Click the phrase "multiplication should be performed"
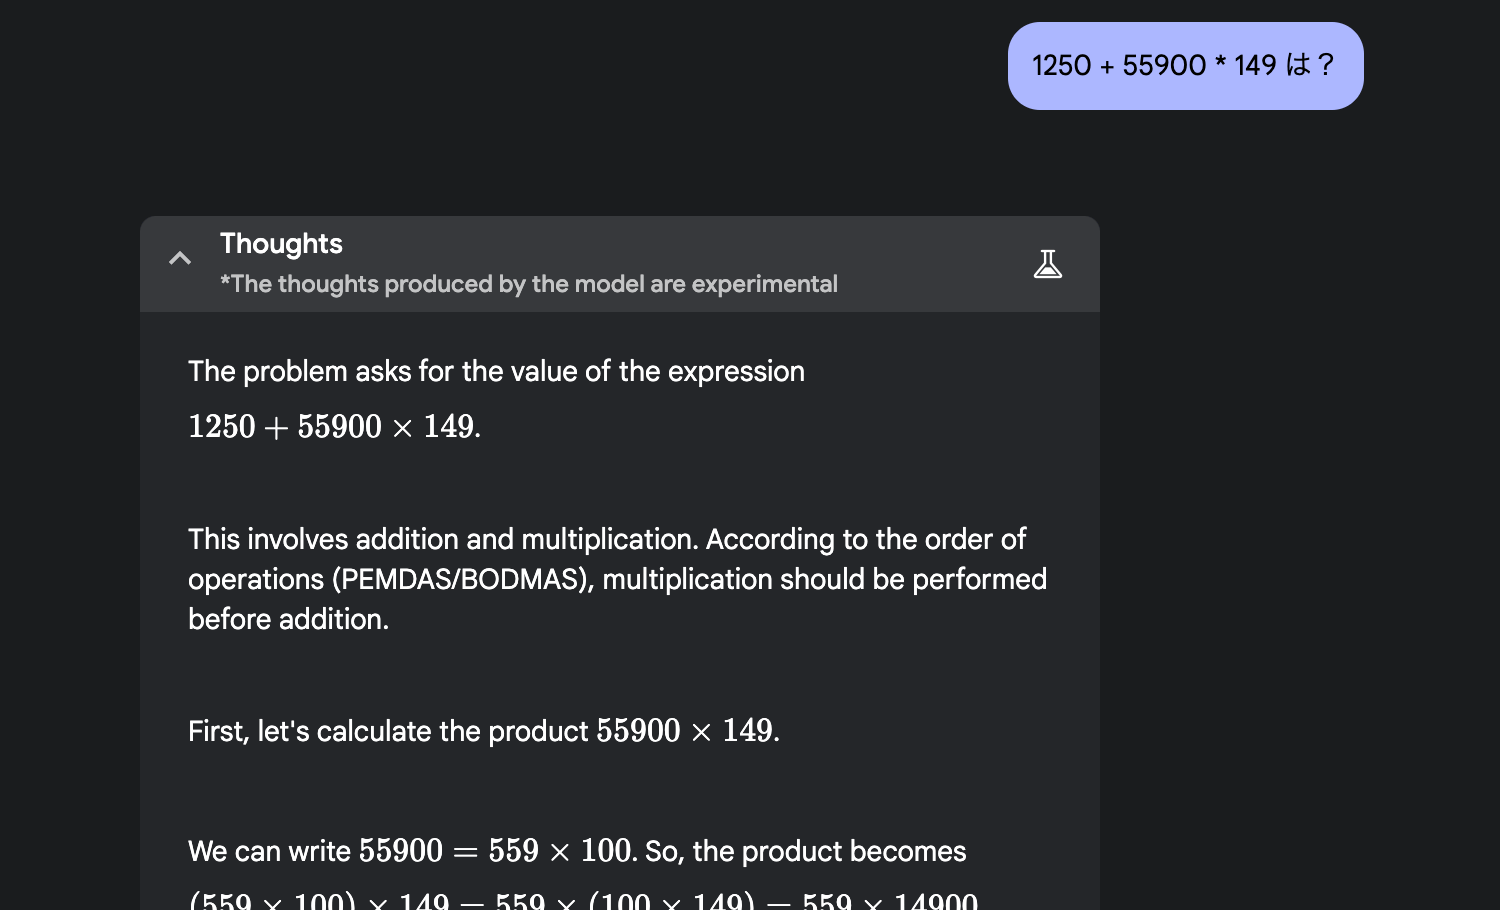 click(824, 580)
